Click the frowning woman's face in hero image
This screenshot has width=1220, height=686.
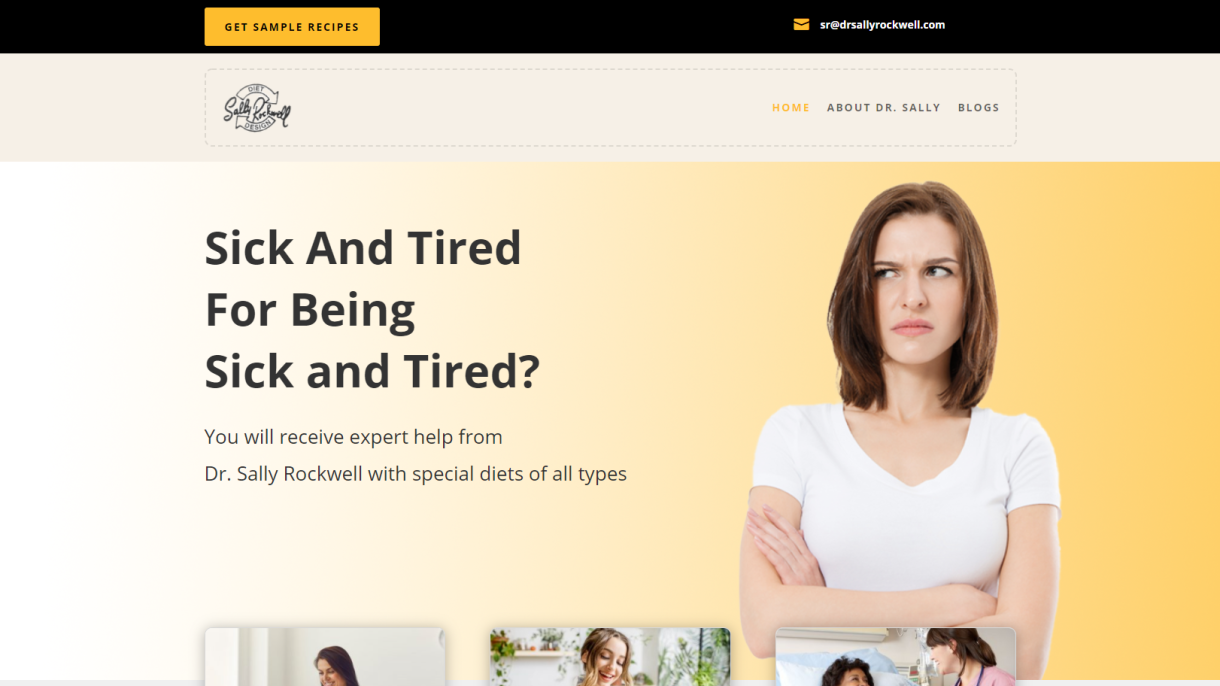click(912, 285)
